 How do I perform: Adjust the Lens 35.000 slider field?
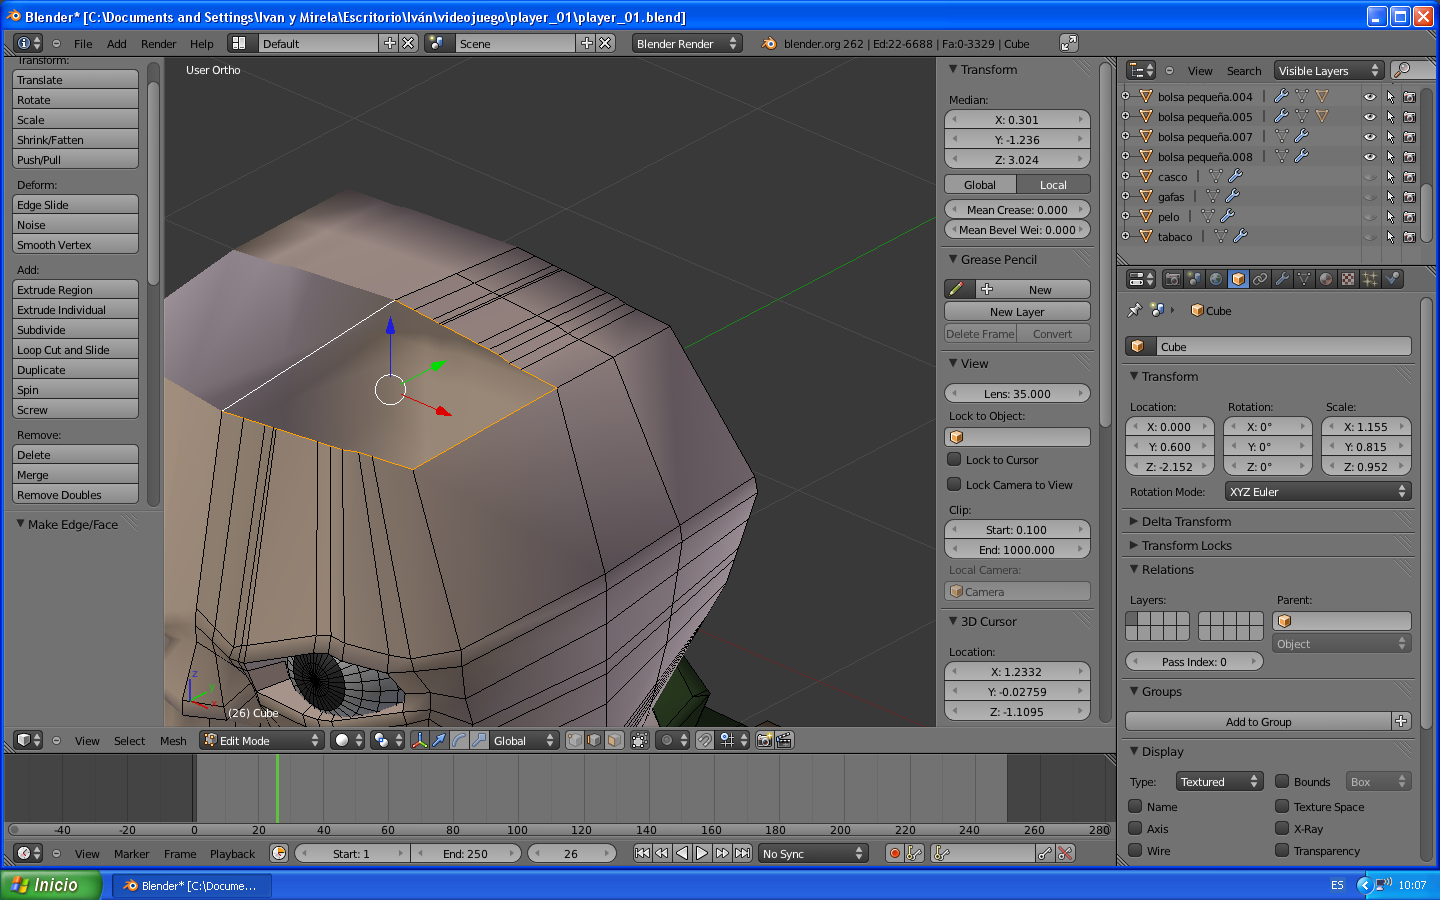click(x=1017, y=394)
